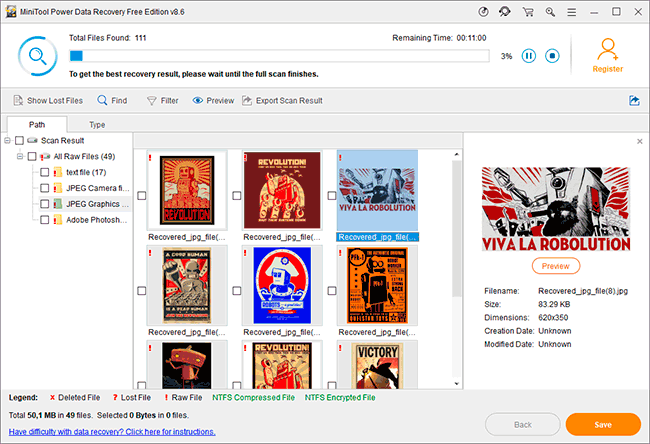Open the shopping cart icon in title bar
Image resolution: width=650 pixels, height=444 pixels.
[528, 12]
